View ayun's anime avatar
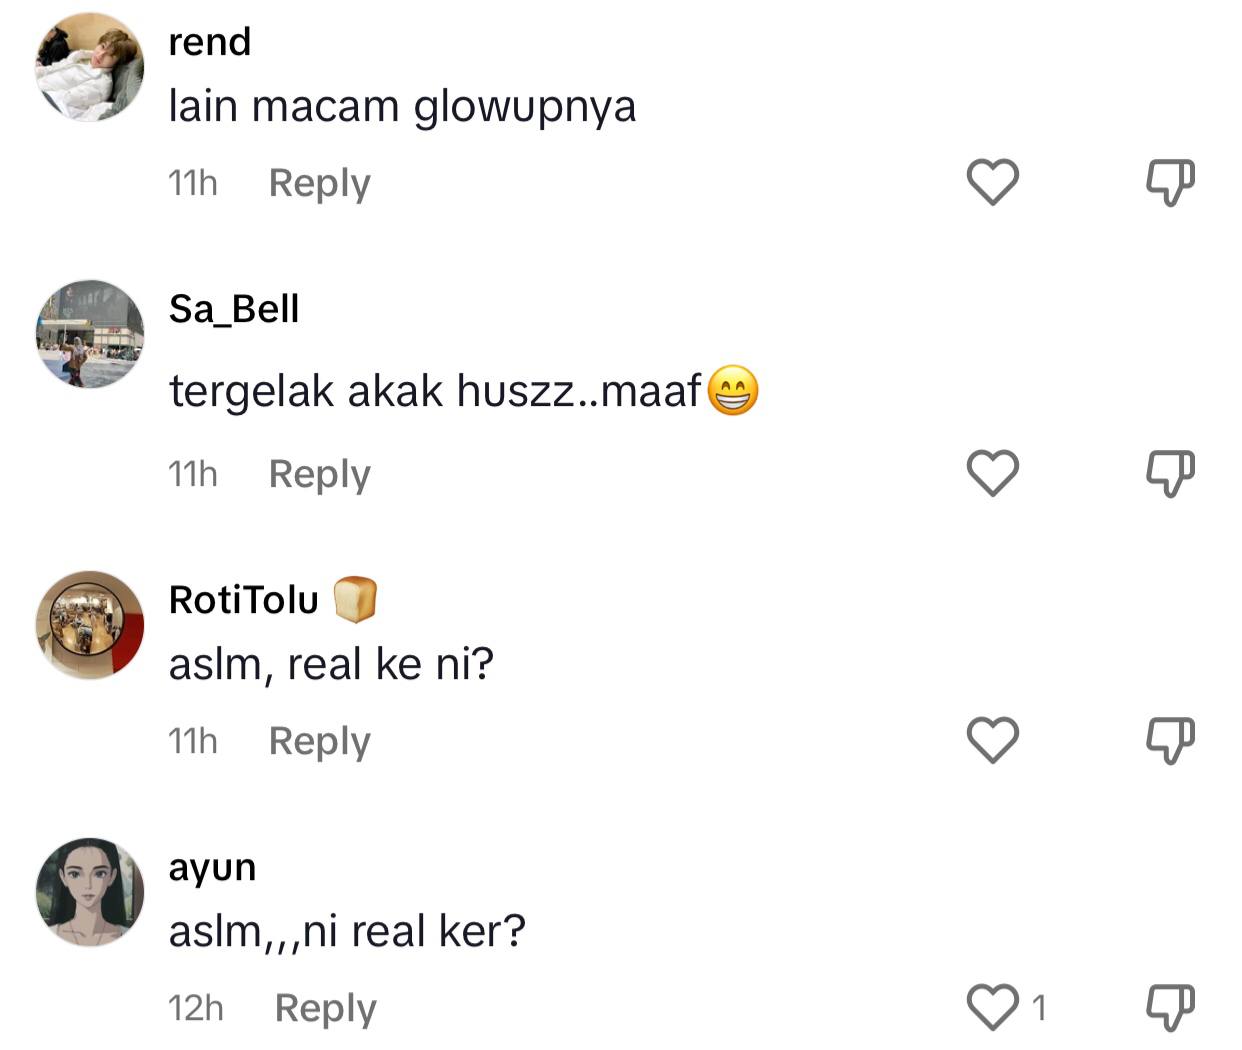1242x1050 pixels. tap(90, 892)
